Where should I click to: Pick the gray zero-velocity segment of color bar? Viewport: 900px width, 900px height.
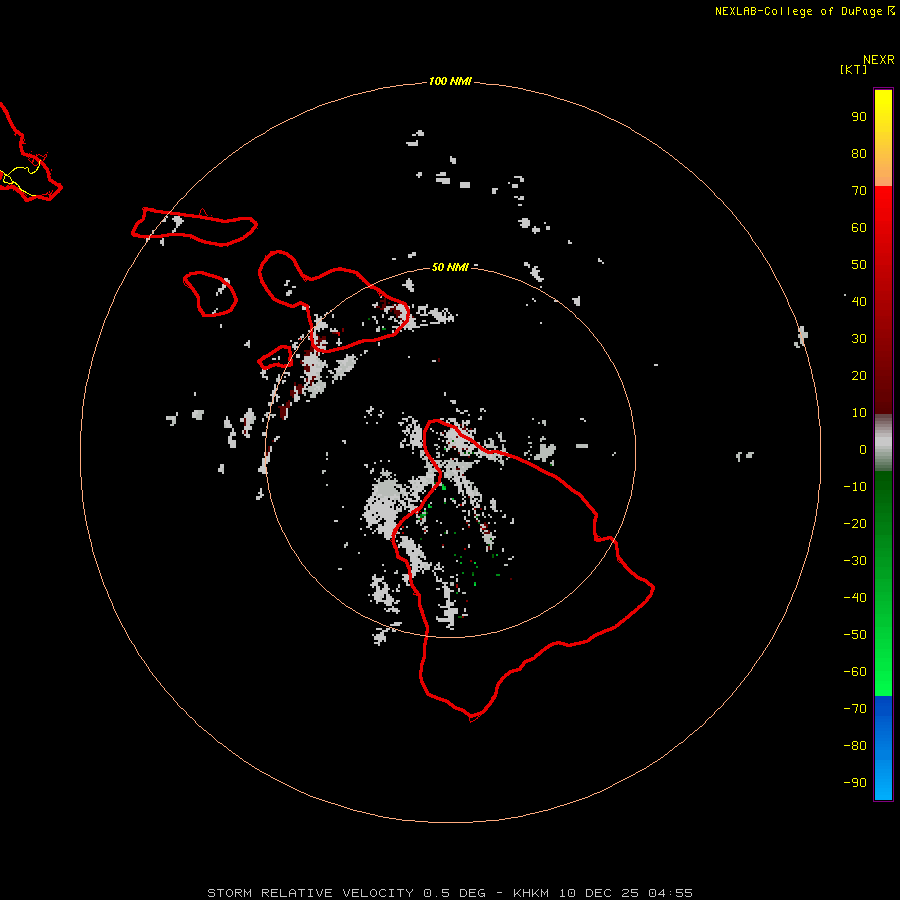883,442
